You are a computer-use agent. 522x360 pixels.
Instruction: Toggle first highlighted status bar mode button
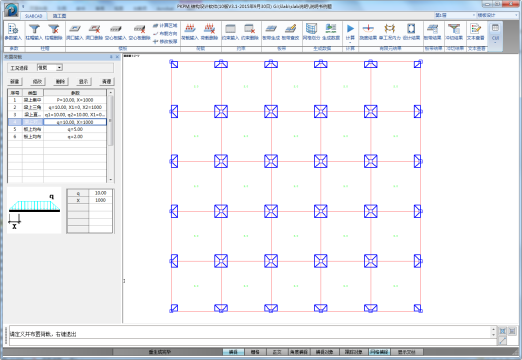coord(233,352)
